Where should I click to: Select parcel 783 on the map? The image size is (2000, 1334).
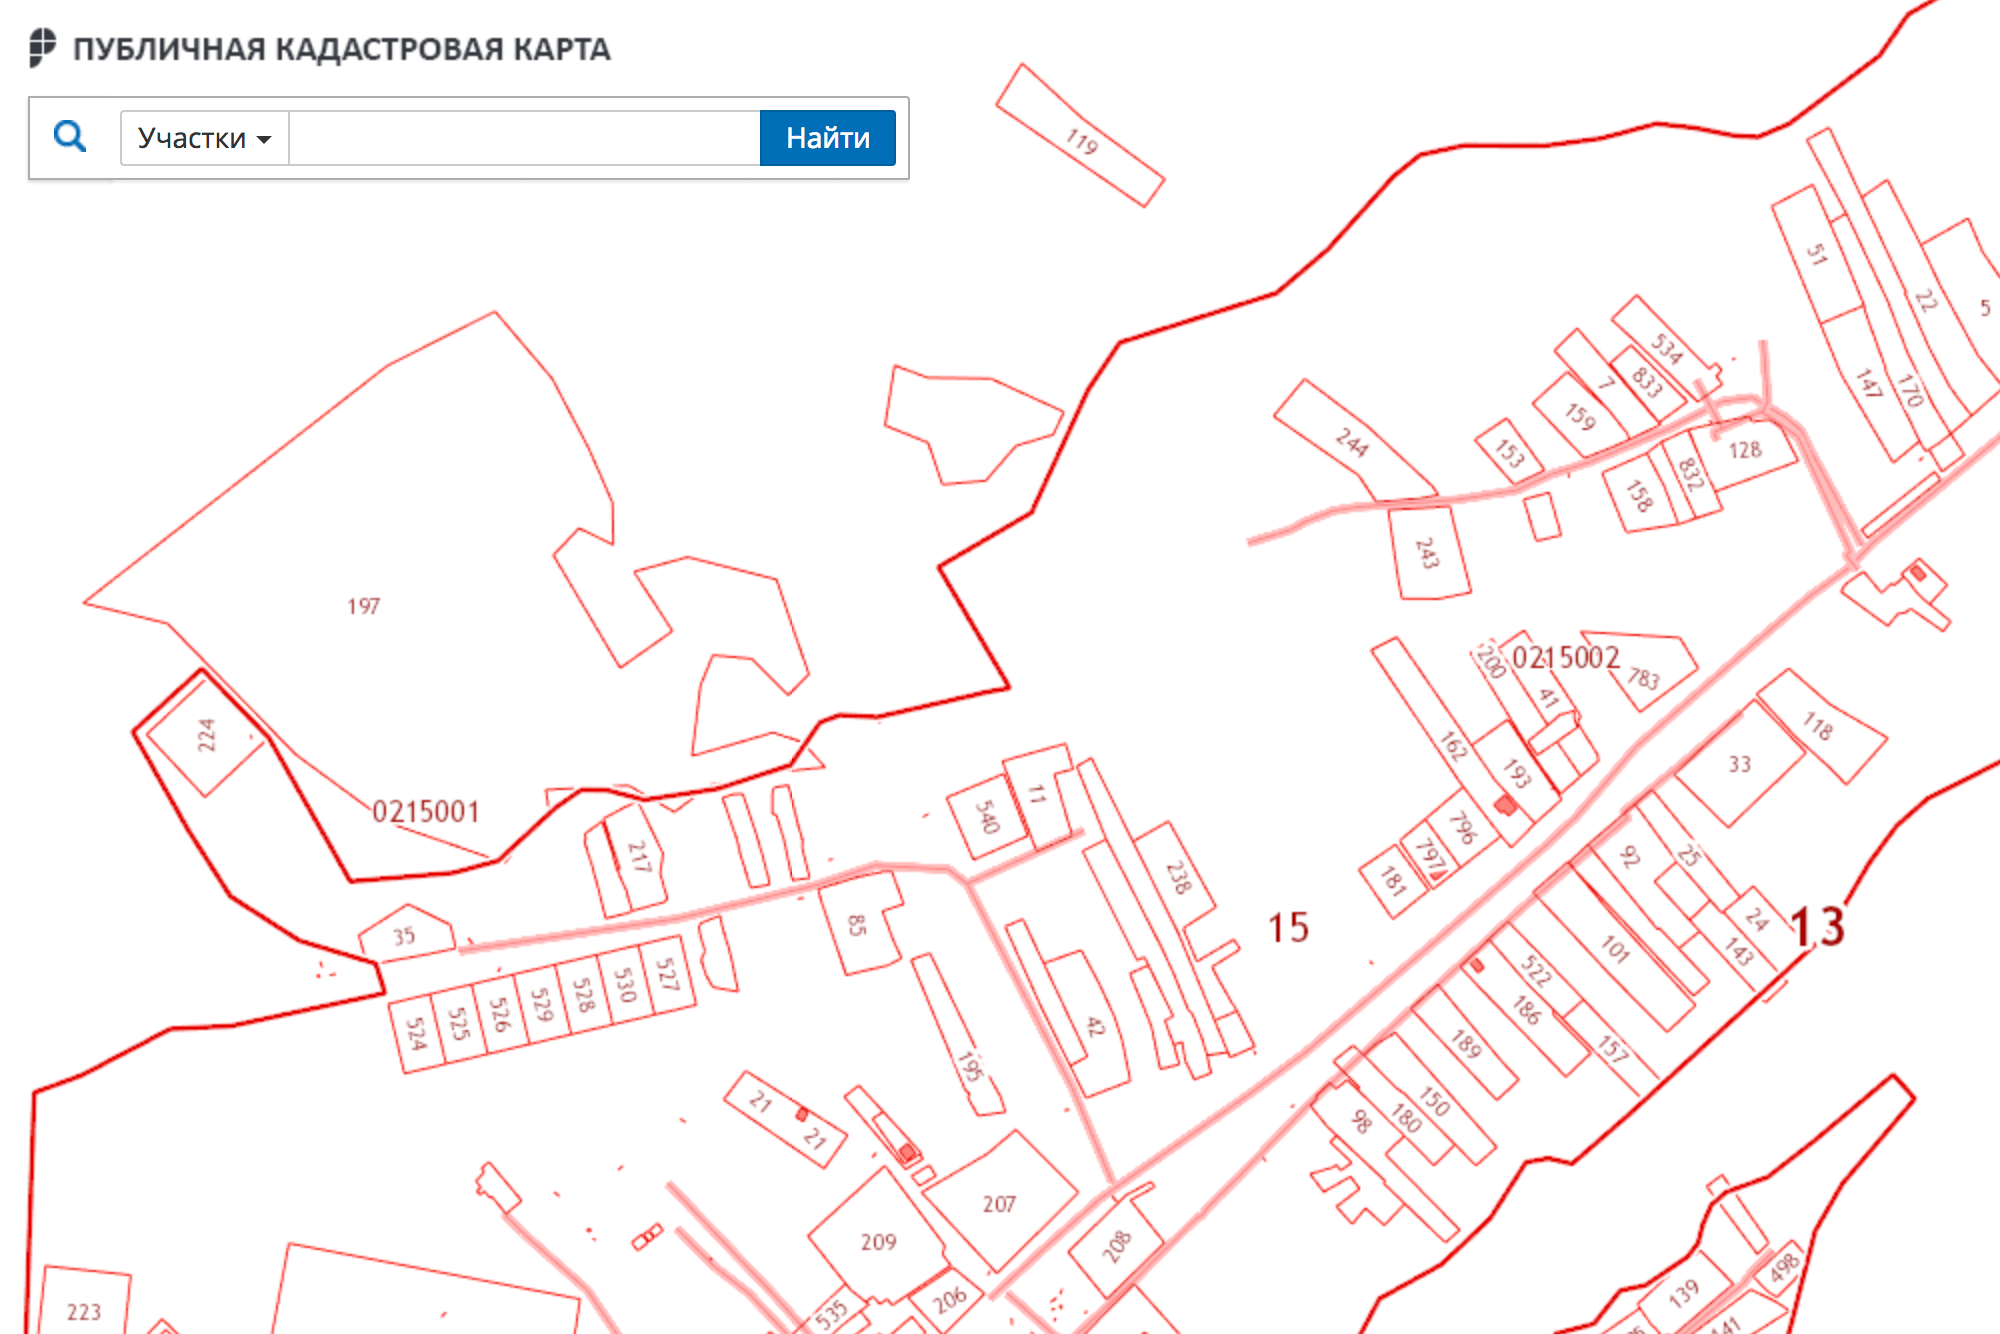point(1643,678)
